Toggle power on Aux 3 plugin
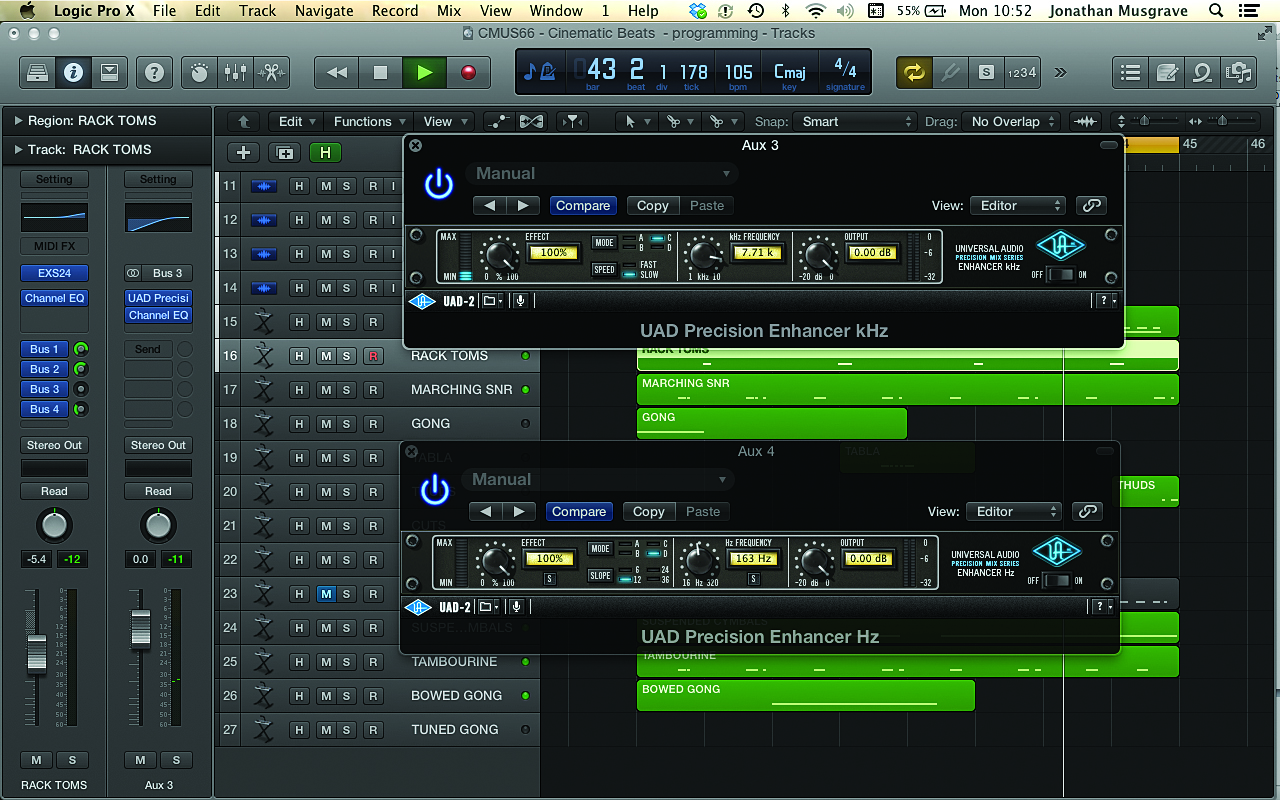The height and width of the screenshot is (800, 1280). point(438,185)
